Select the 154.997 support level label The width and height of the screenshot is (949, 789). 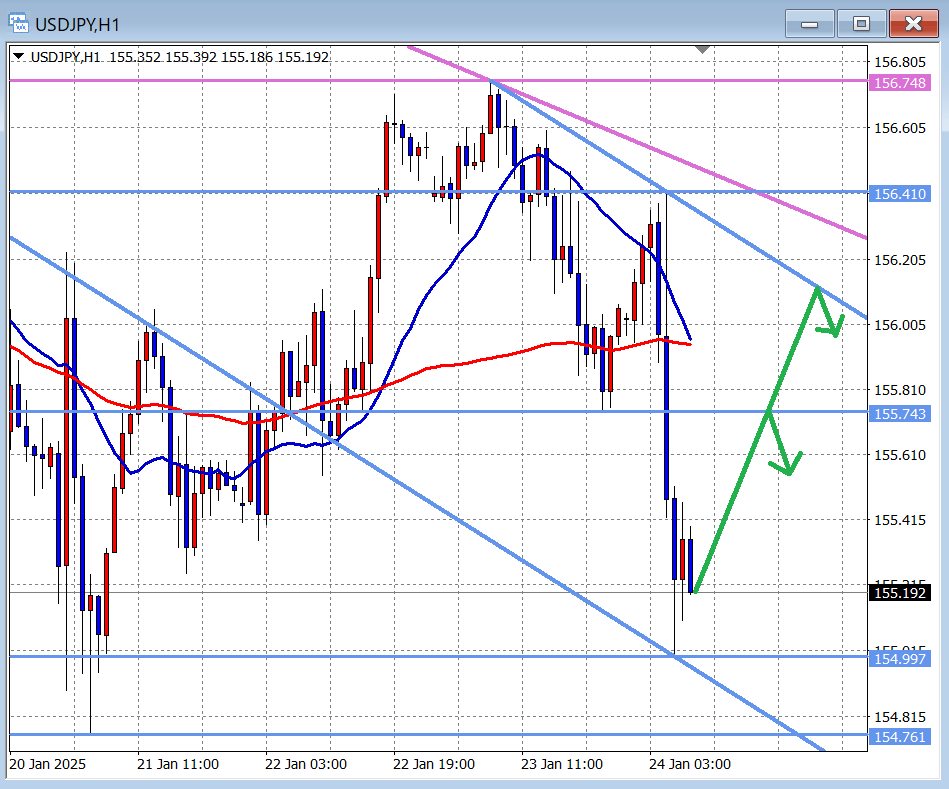(x=899, y=657)
